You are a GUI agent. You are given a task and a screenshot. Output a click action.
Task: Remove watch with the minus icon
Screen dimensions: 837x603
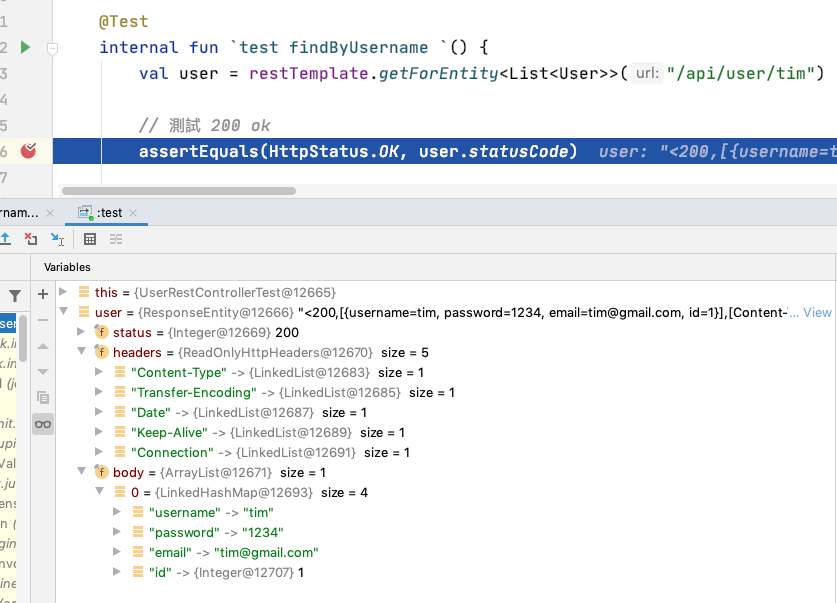coord(43,320)
